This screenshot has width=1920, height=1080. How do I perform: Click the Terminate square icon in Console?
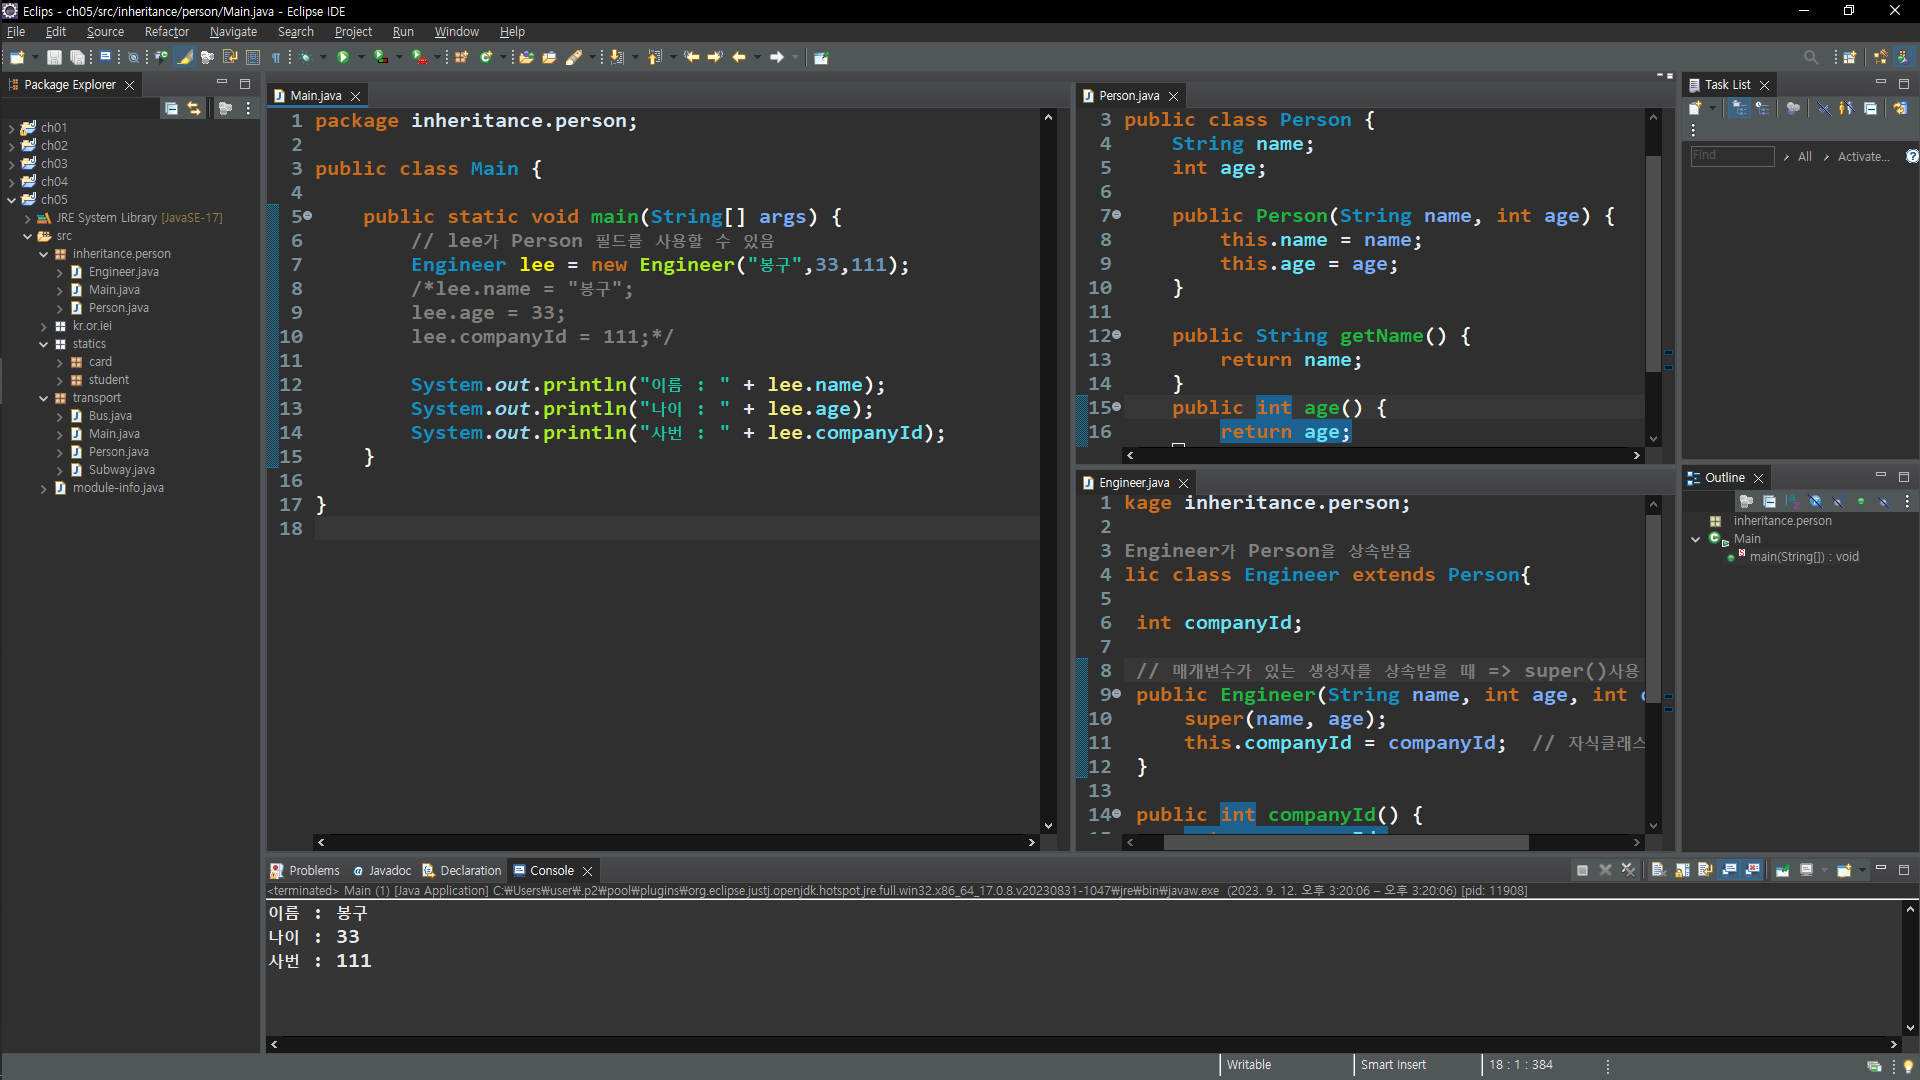coord(1582,871)
